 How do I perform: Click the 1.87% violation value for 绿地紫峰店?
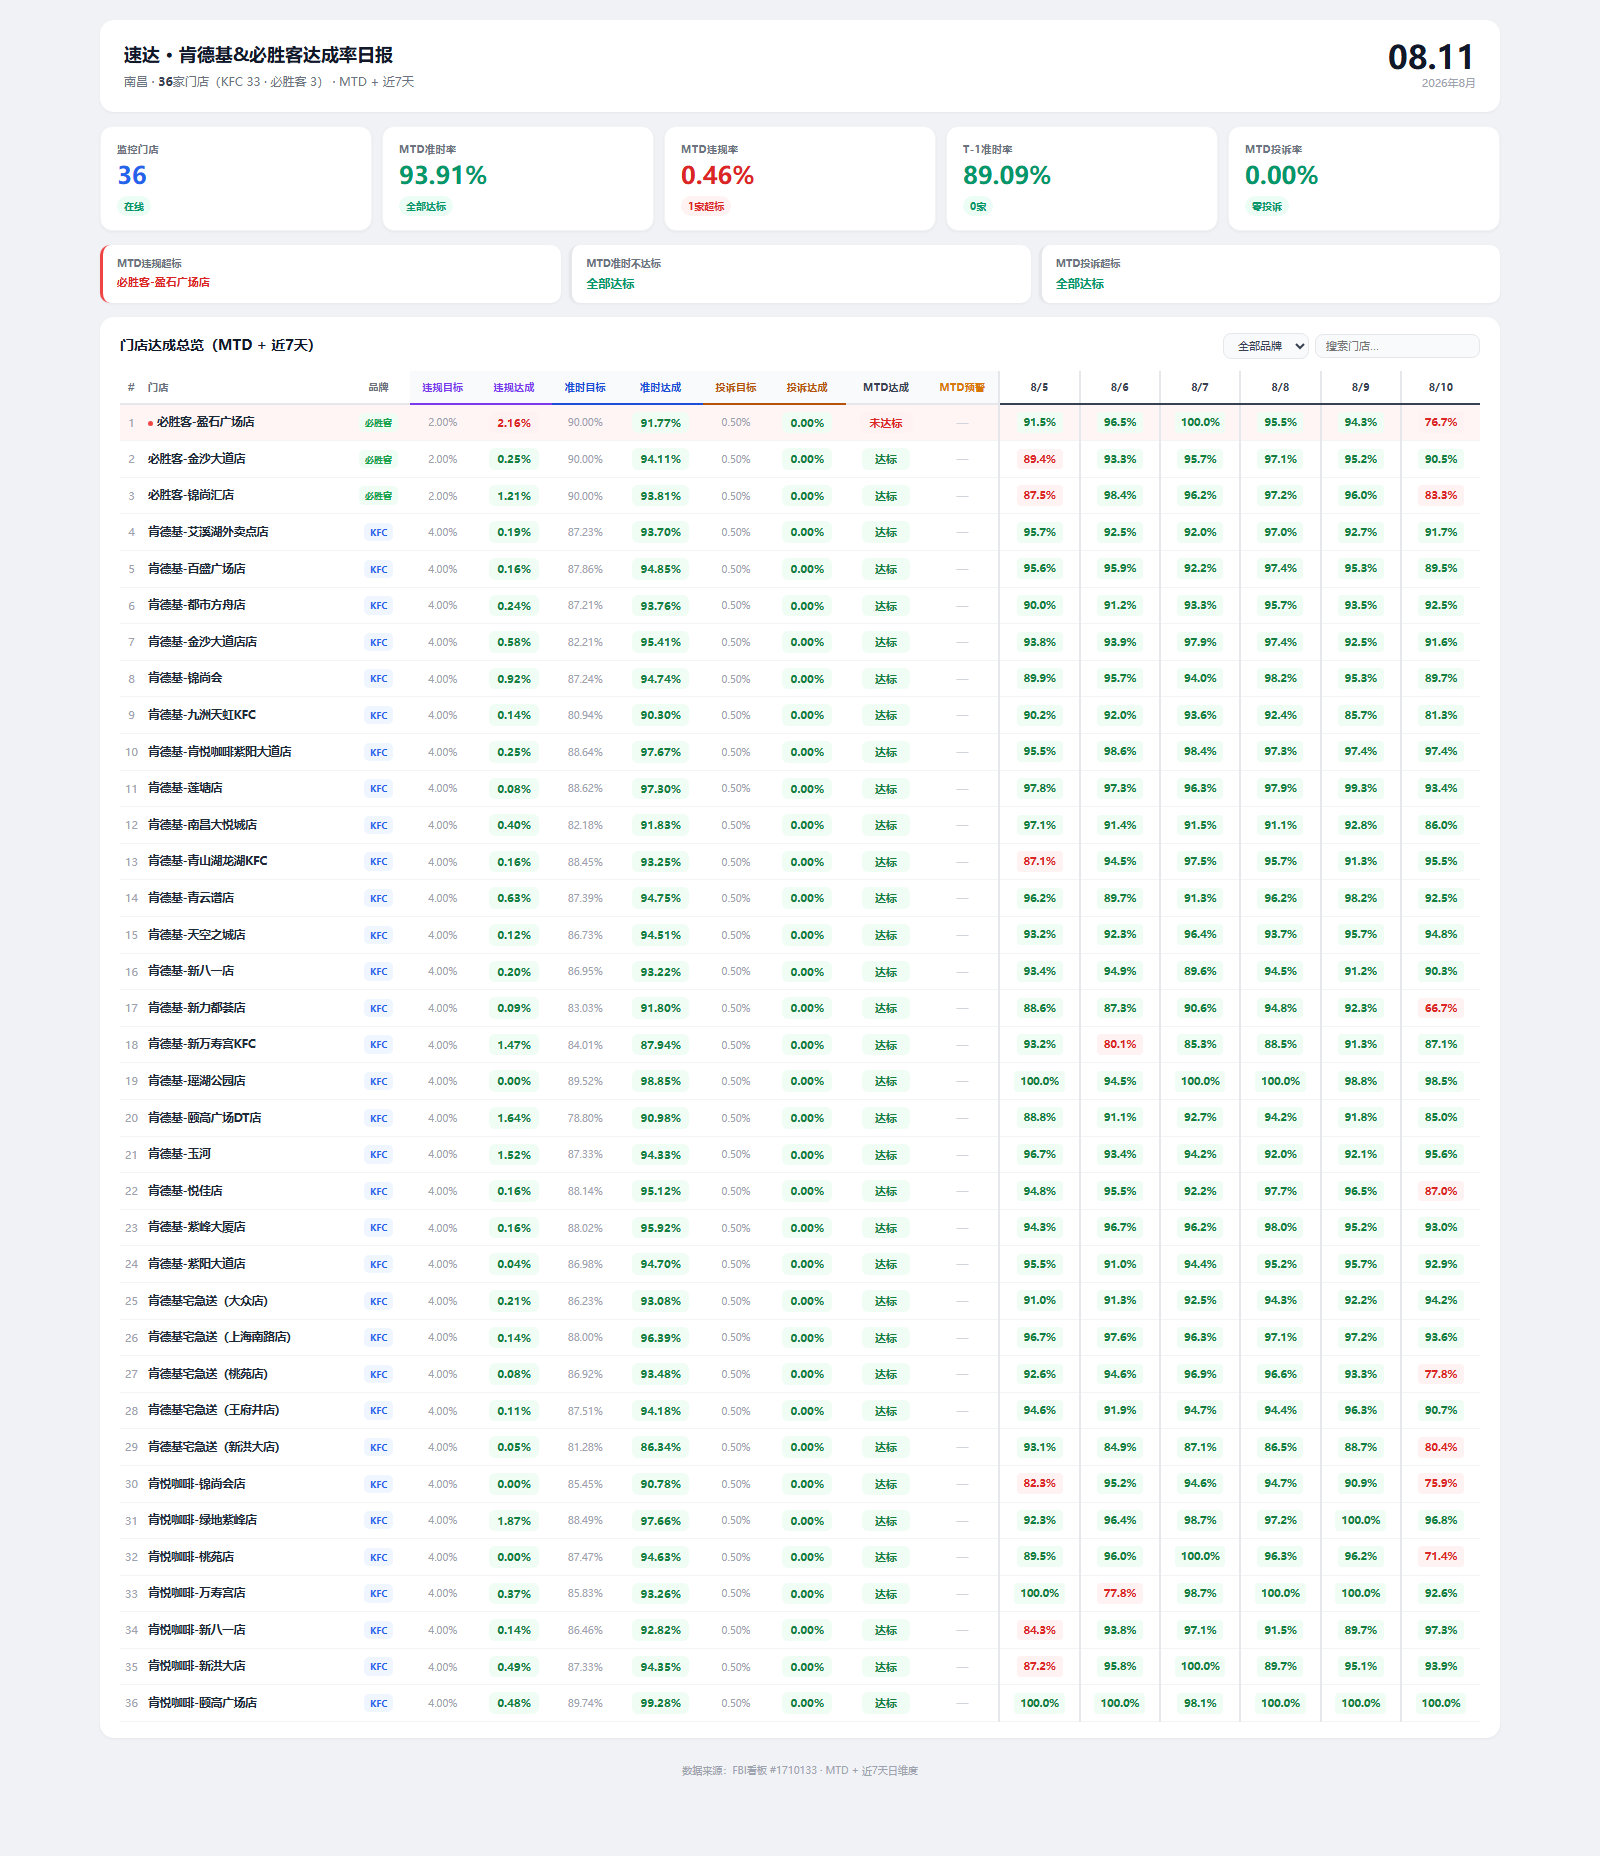(x=514, y=1521)
